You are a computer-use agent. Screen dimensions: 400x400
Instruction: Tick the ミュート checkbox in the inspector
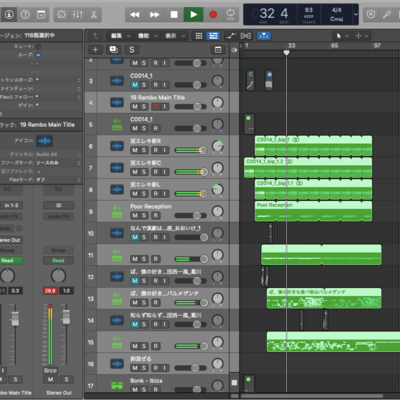coord(38,46)
